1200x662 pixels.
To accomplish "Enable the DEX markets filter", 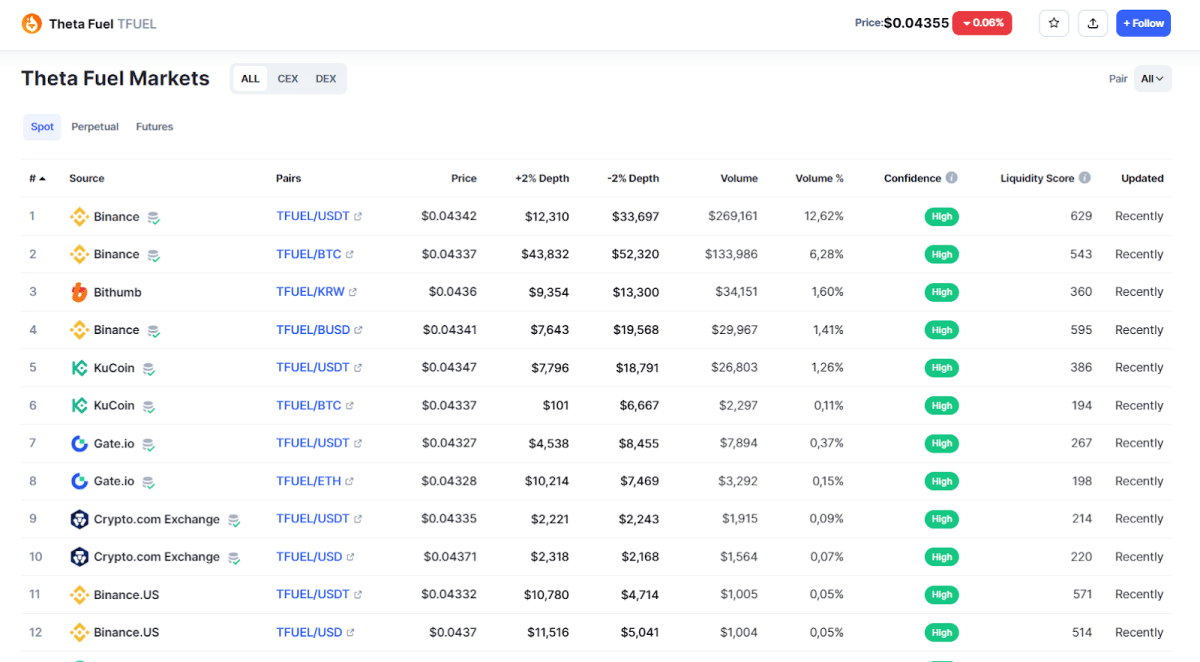I will (325, 78).
